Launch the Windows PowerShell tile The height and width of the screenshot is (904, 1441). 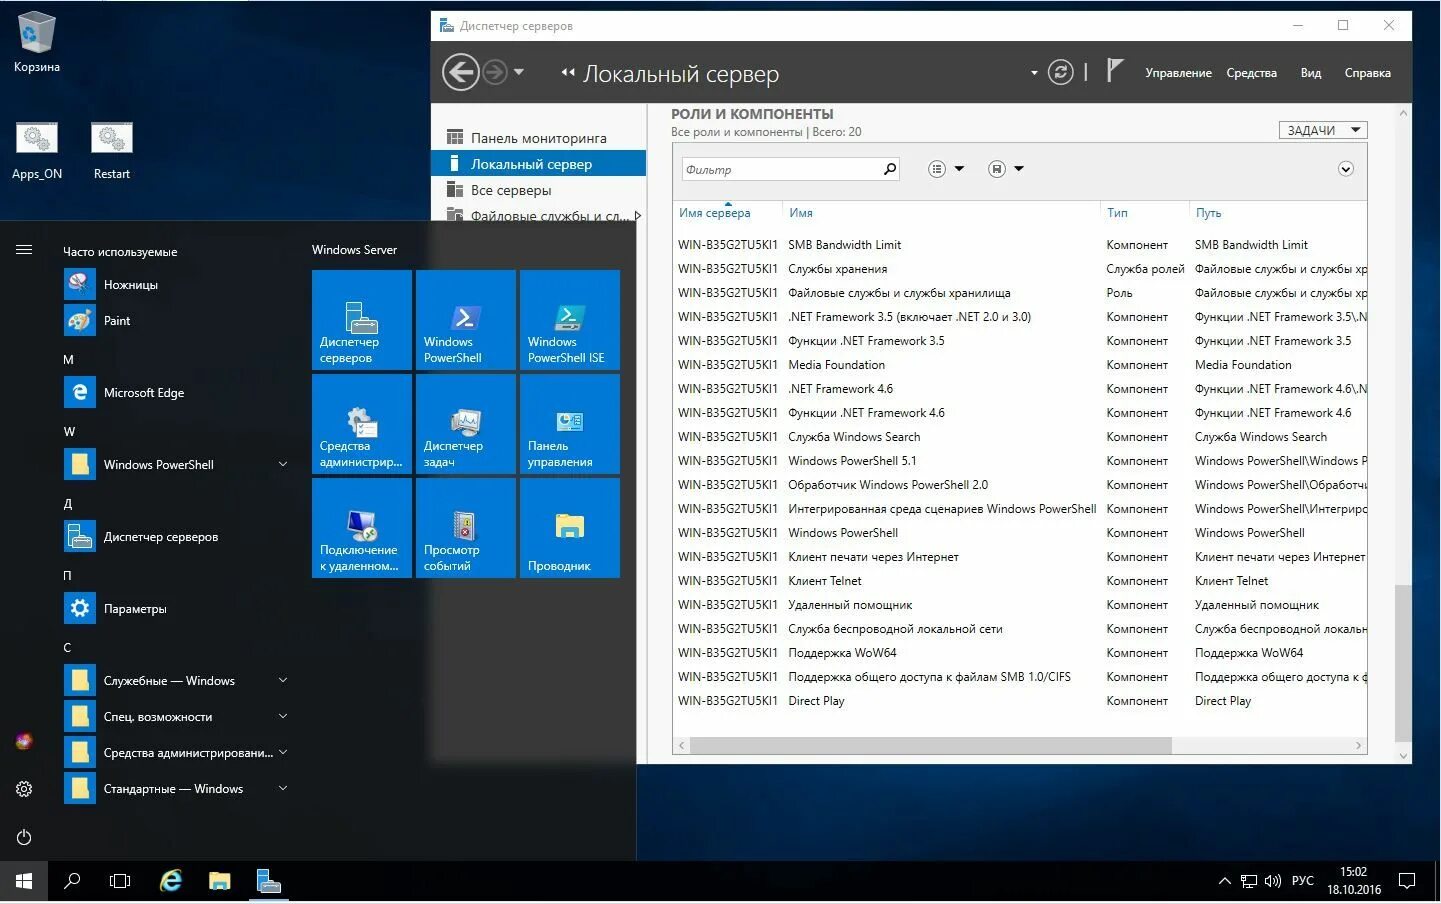coord(465,320)
